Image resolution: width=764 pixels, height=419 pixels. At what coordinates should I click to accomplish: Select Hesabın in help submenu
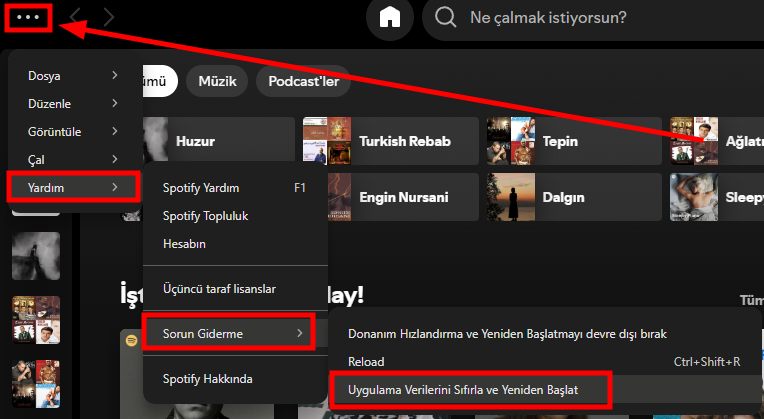click(235, 244)
